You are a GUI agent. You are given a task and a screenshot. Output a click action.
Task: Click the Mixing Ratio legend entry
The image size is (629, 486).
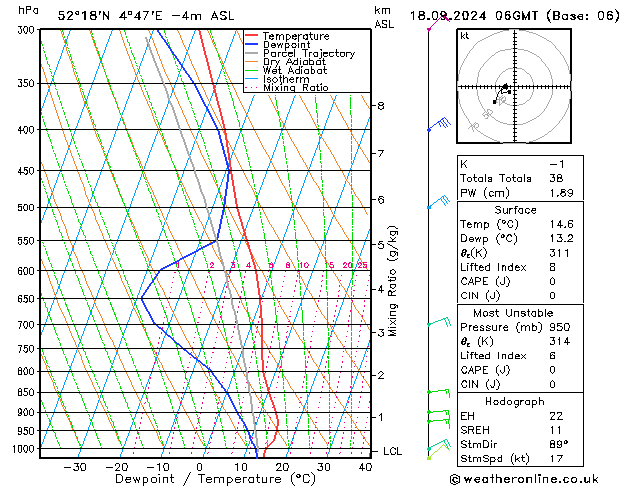[x=287, y=87]
